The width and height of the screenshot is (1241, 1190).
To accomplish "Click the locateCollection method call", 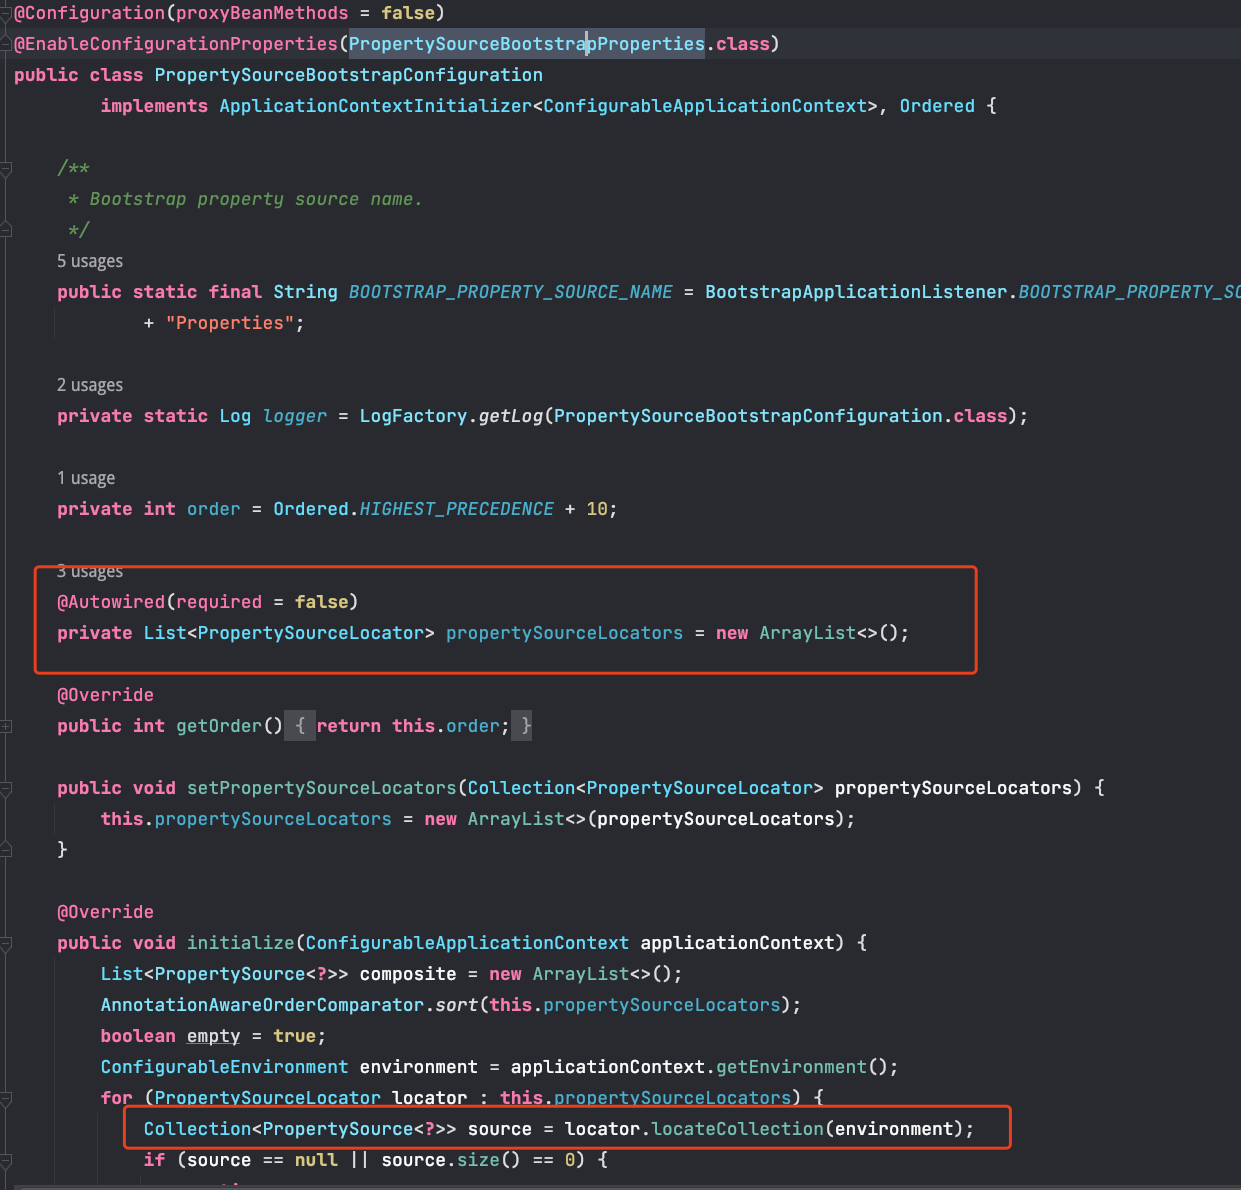I will (x=738, y=1129).
